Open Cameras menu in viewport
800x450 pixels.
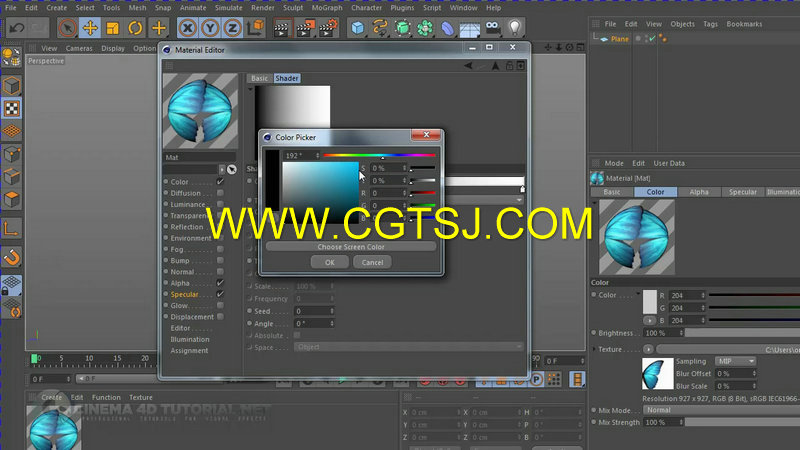[79, 48]
